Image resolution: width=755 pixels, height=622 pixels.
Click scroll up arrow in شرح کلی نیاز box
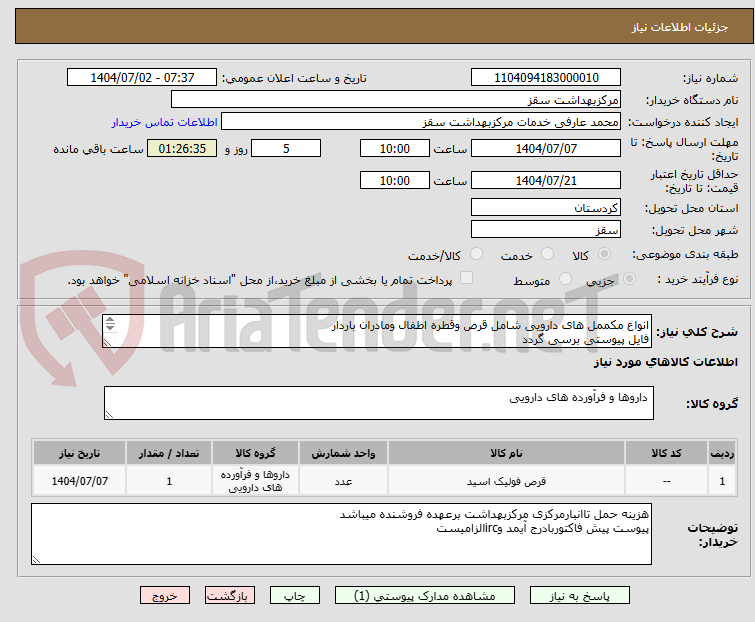[110, 320]
